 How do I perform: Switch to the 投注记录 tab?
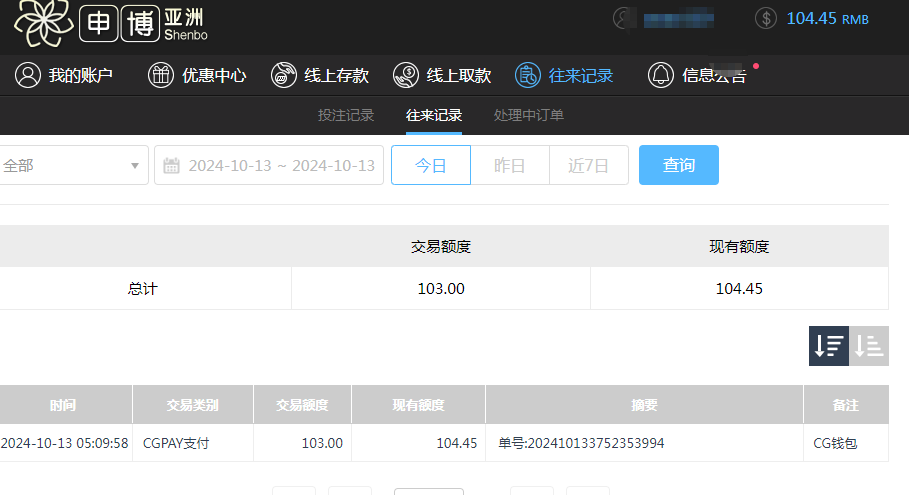tap(346, 115)
